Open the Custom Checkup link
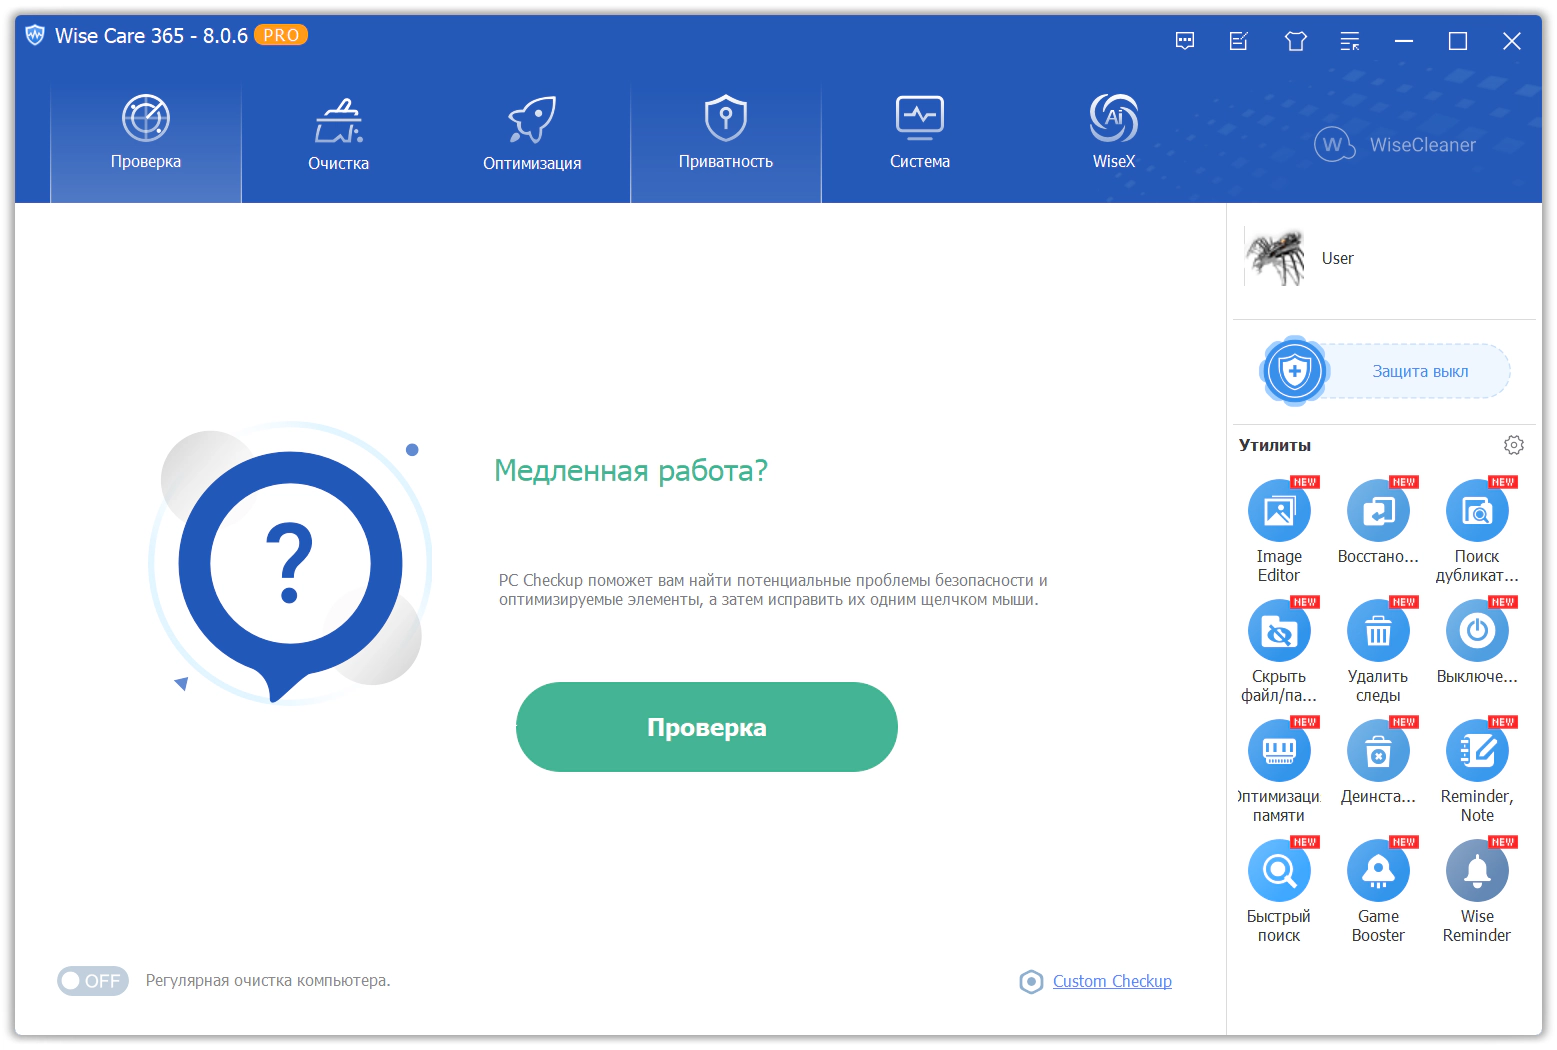This screenshot has width=1557, height=1050. [x=1112, y=981]
